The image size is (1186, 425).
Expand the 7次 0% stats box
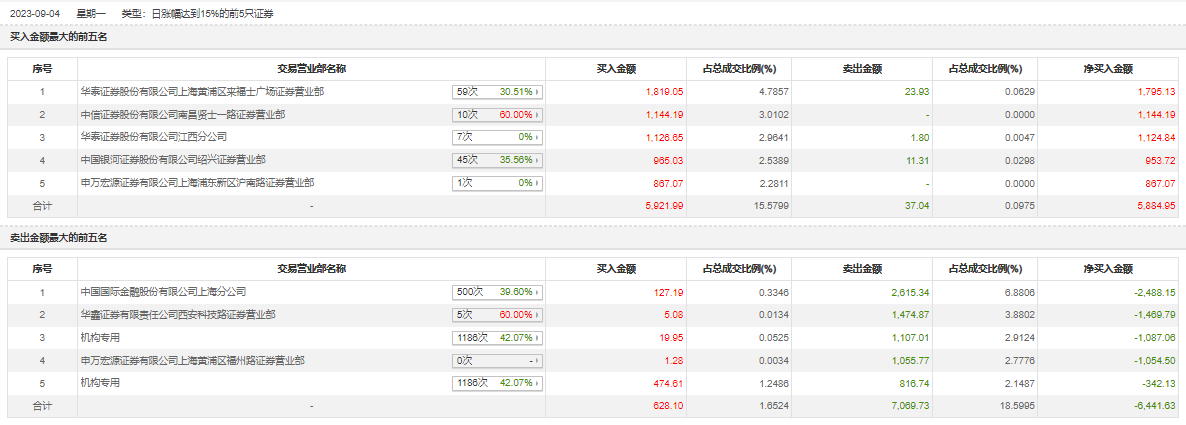(497, 137)
